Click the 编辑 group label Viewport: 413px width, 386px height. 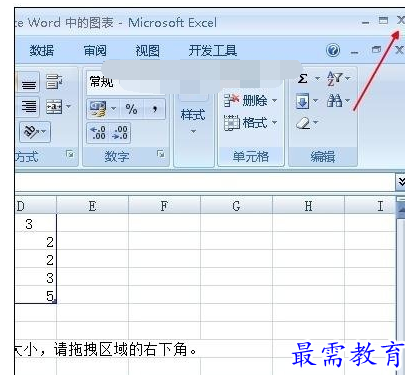tap(323, 156)
